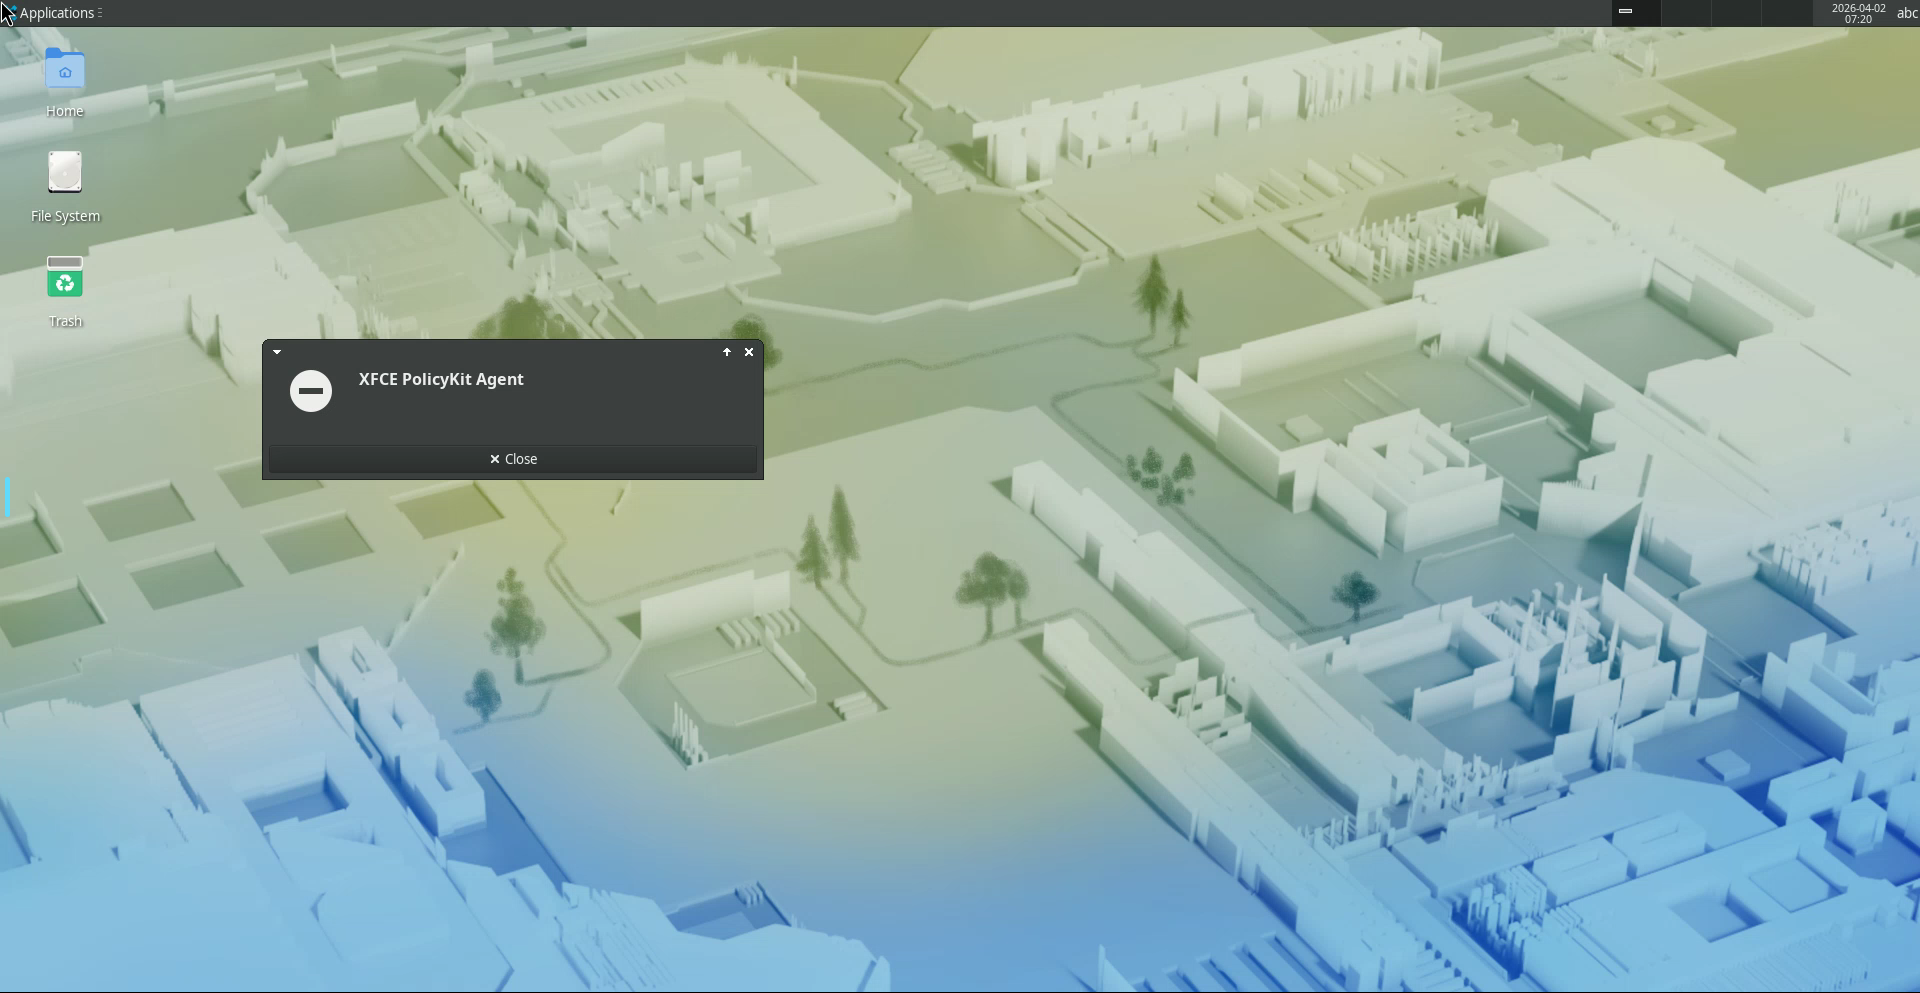Open the 'abc' user menu in panel
Viewport: 1920px width, 993px height.
[1906, 13]
